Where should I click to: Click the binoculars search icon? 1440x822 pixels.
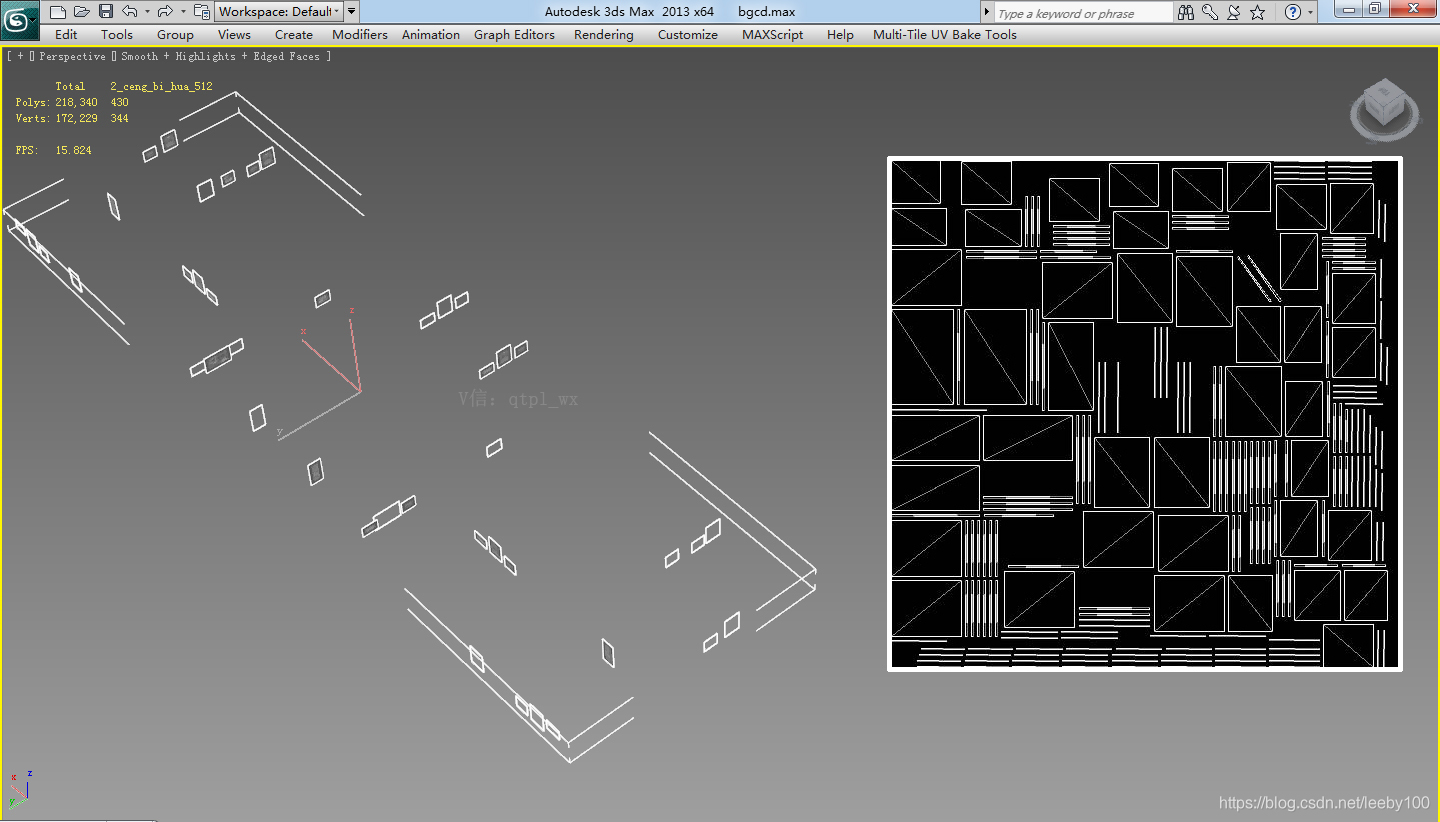[1186, 12]
